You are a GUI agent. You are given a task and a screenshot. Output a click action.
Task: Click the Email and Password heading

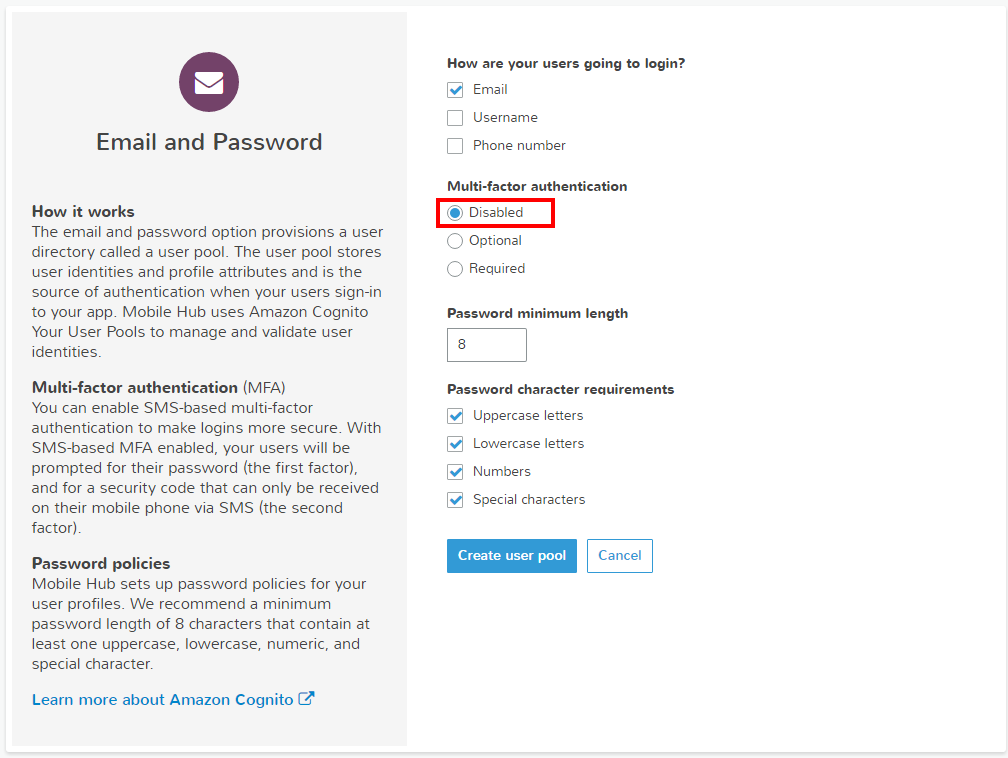pyautogui.click(x=209, y=142)
